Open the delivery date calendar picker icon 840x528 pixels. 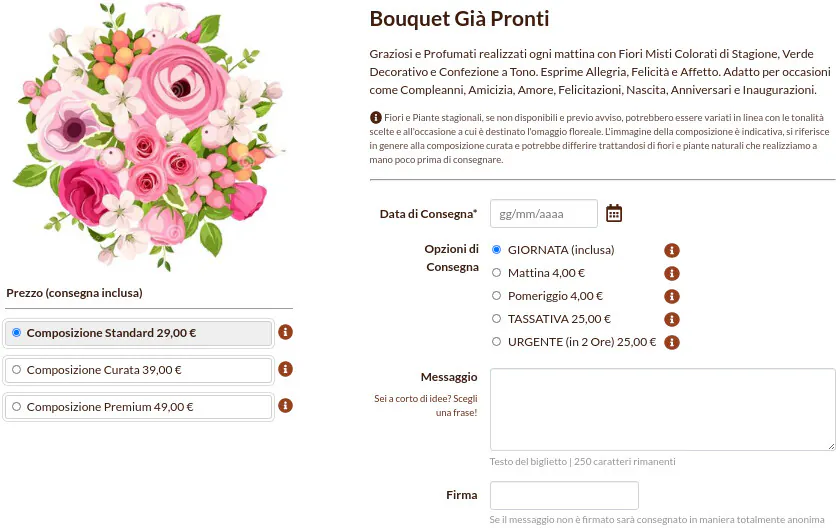coord(614,213)
